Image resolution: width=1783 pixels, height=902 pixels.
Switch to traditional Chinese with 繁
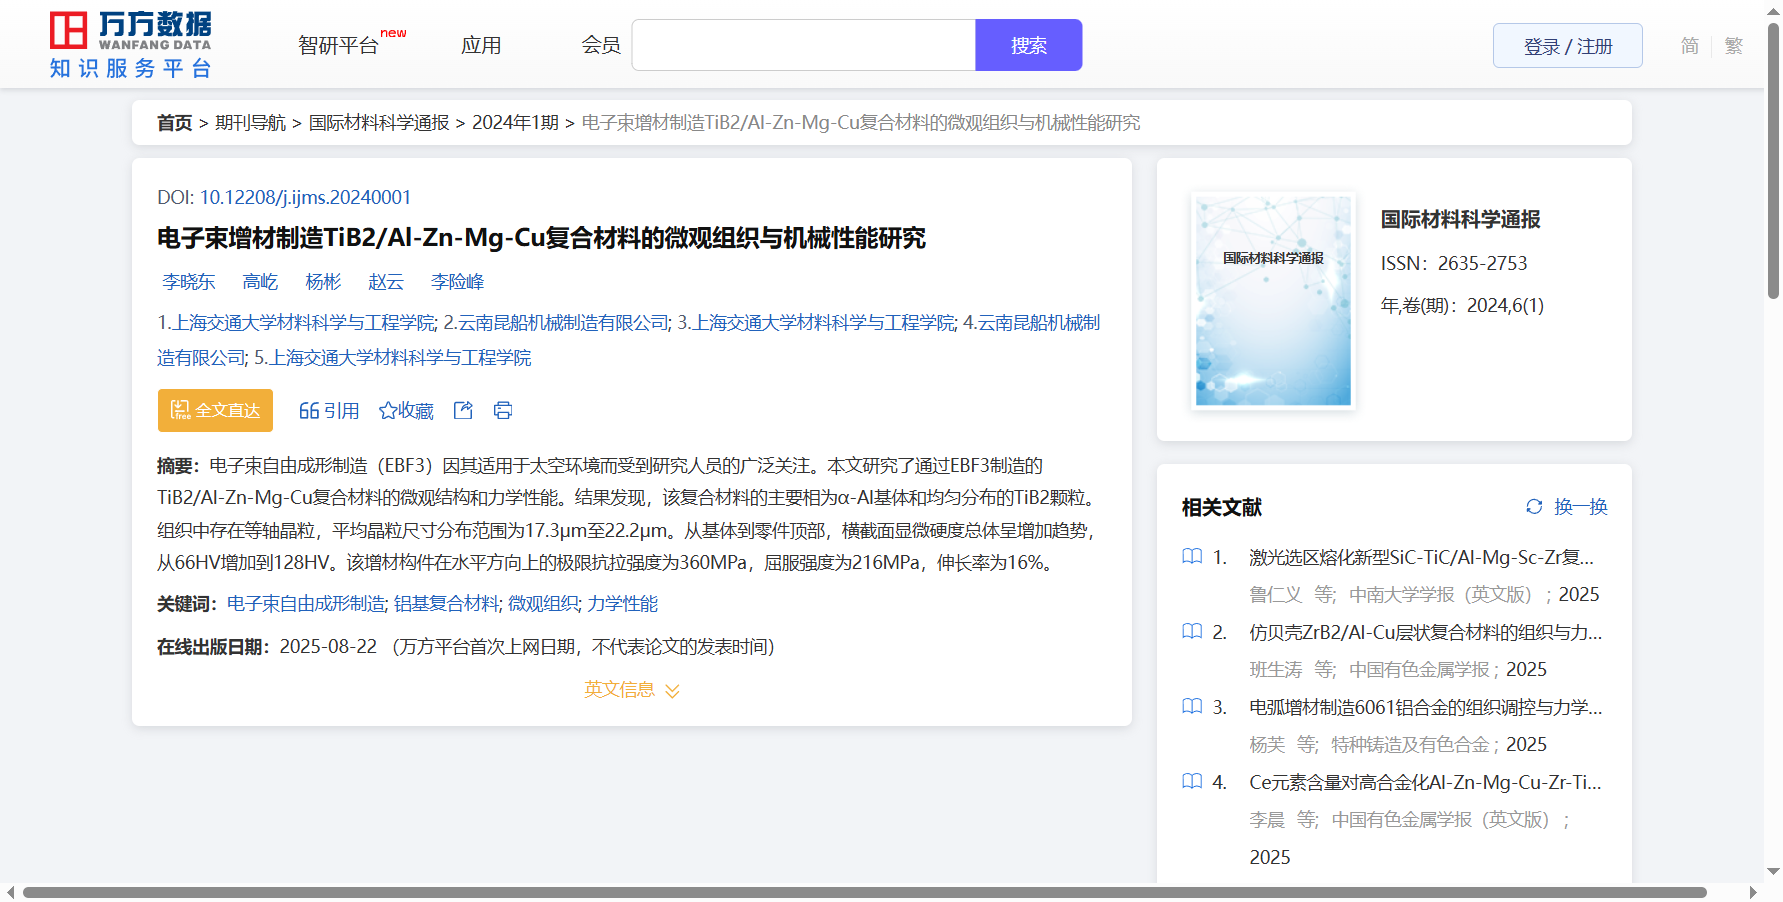1734,46
